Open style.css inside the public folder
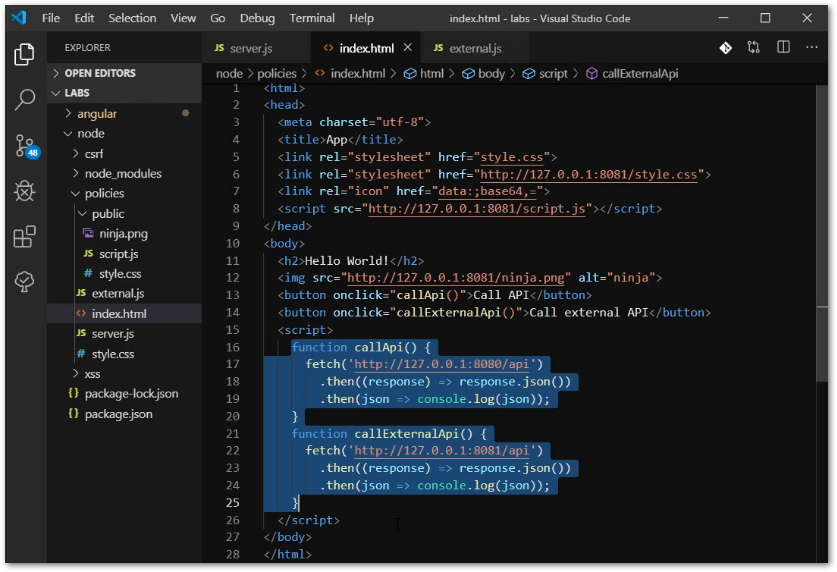The width and height of the screenshot is (837, 572). tap(124, 274)
